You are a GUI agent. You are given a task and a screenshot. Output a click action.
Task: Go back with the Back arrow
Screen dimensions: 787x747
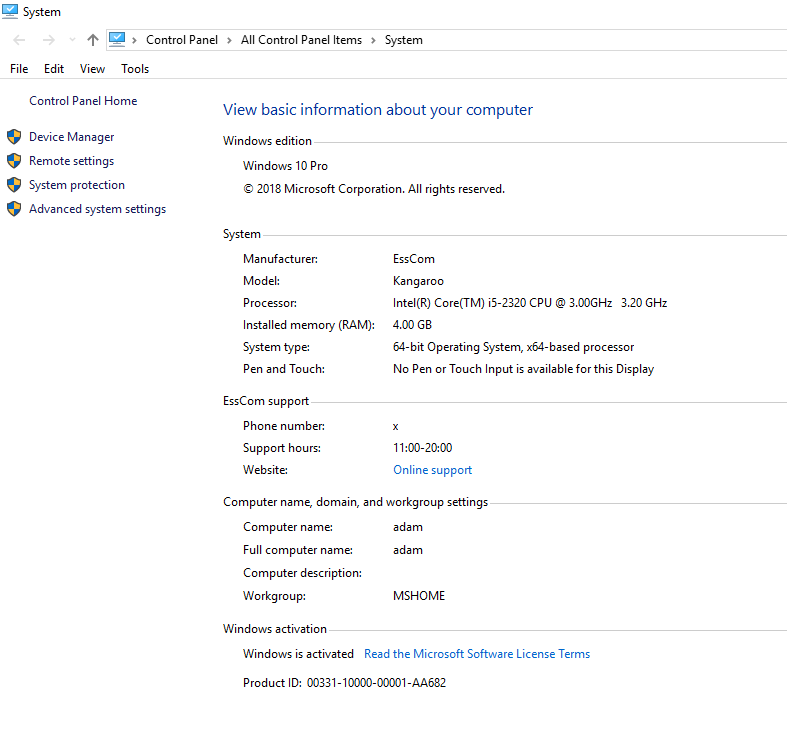pos(19,40)
